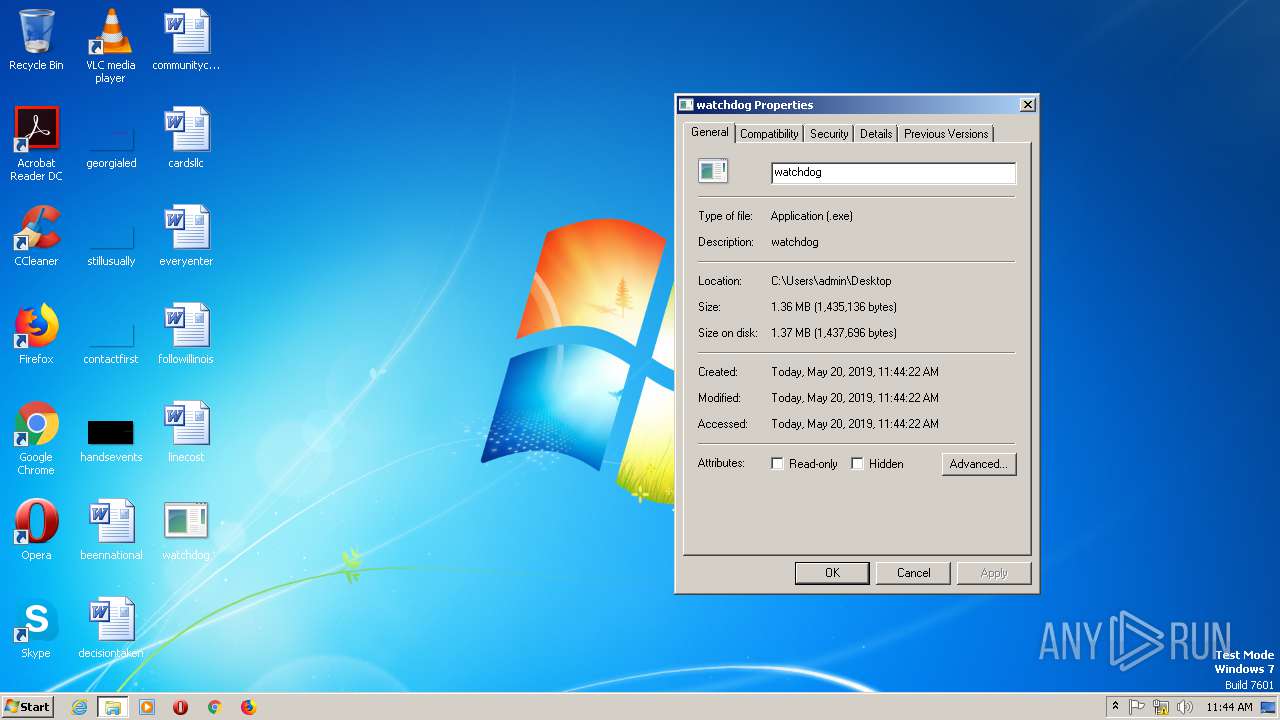The image size is (1280, 720).
Task: Select the communityc... Word document icon
Action: pyautogui.click(x=186, y=41)
